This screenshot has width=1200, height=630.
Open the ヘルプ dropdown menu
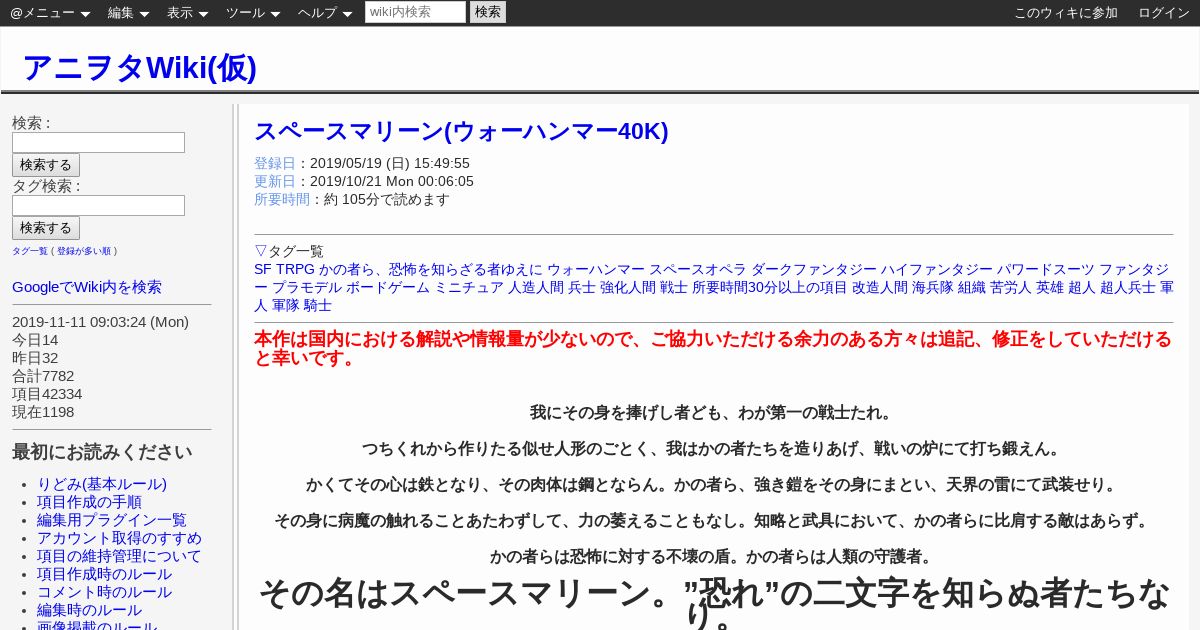point(325,13)
